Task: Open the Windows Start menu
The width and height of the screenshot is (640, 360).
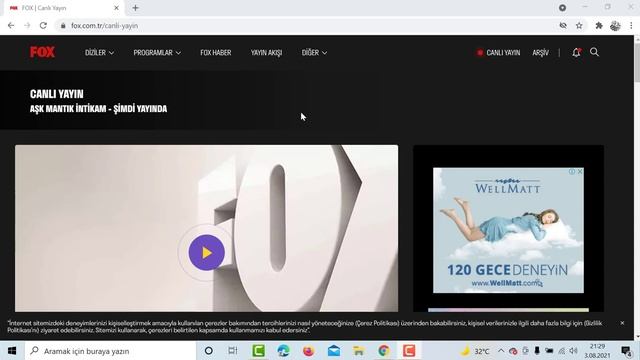Action: click(x=12, y=351)
